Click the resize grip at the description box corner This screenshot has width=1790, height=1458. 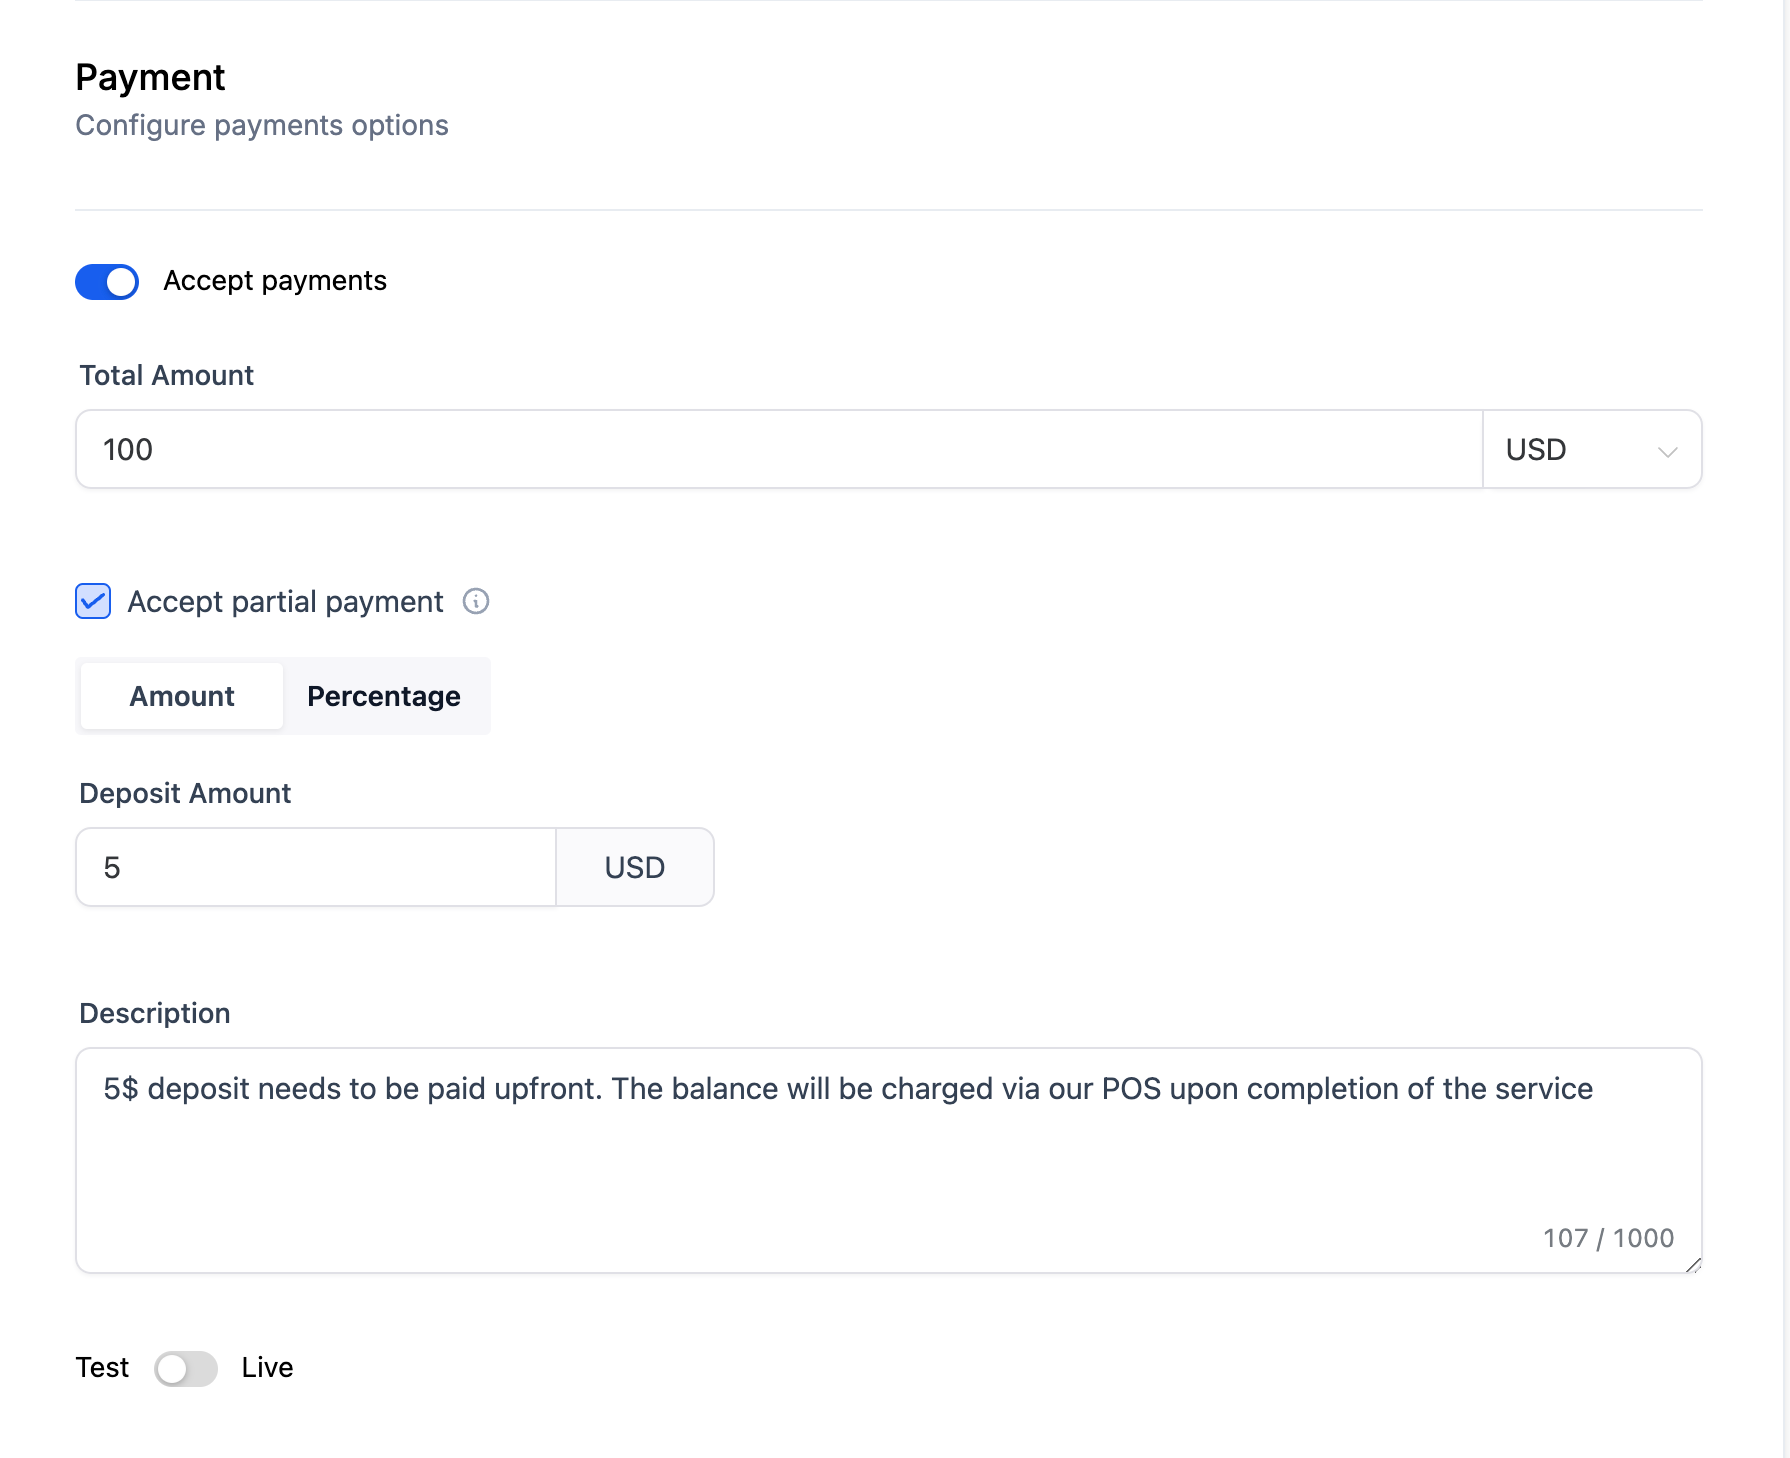1692,1264
